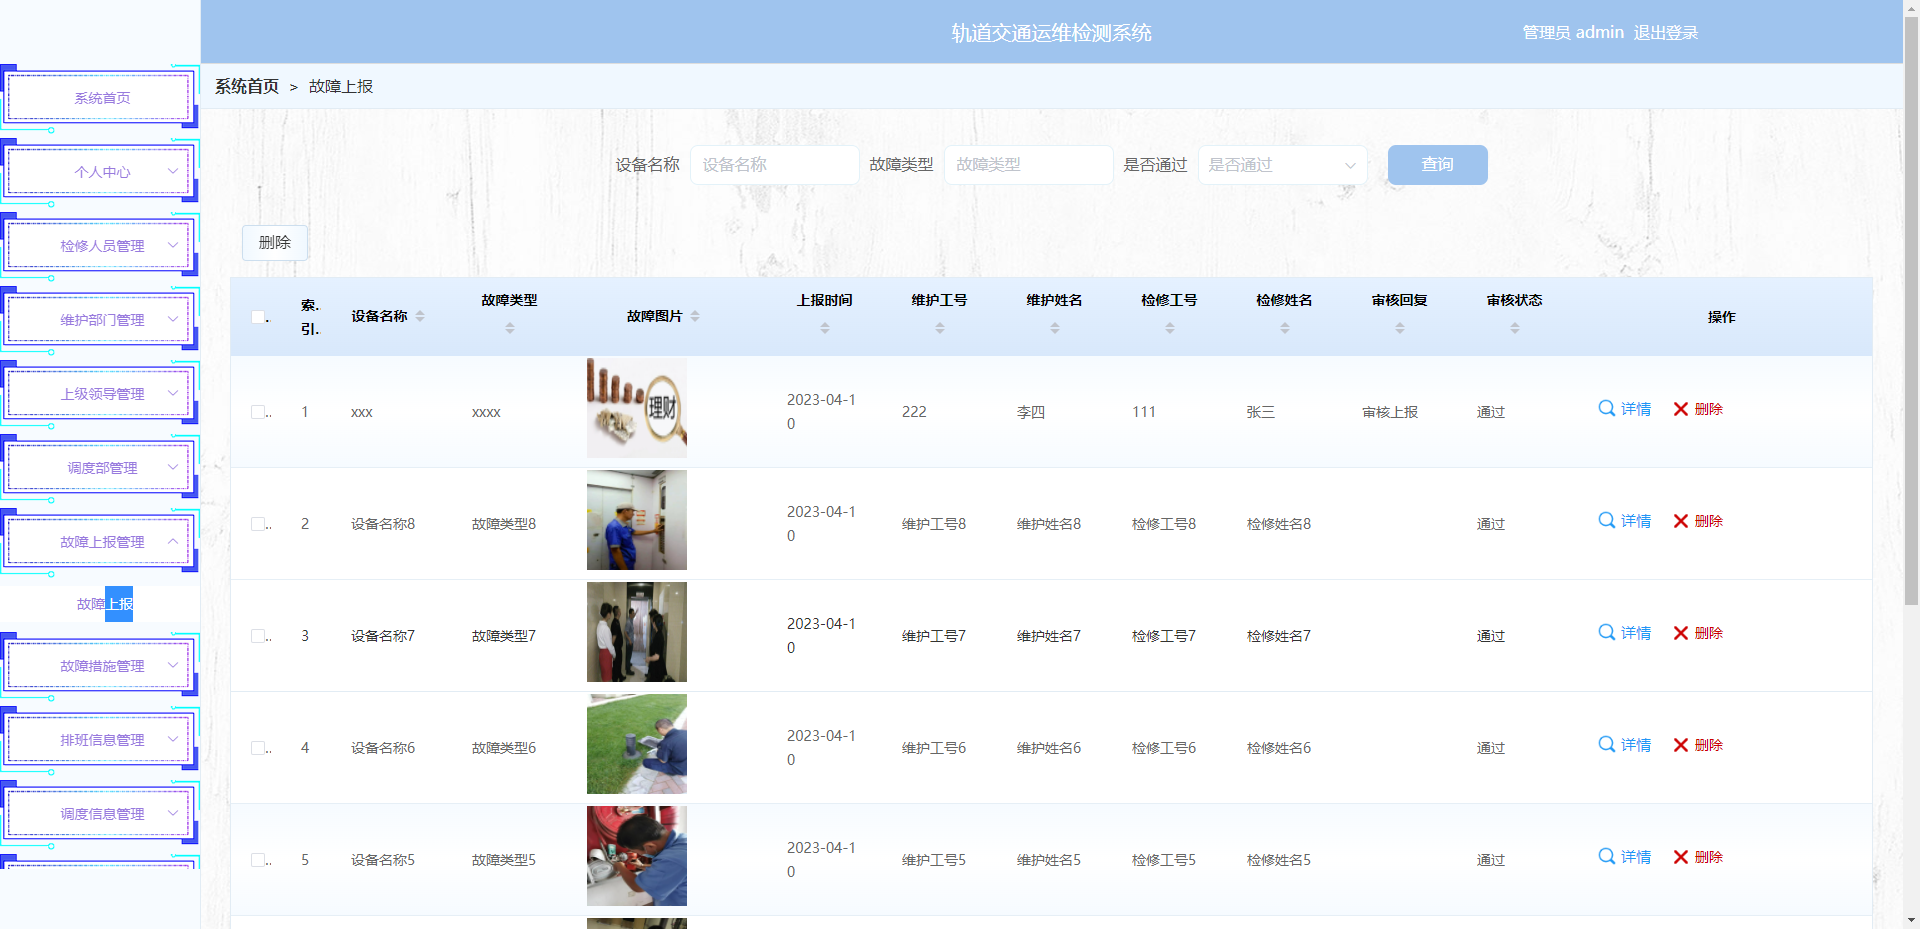Viewport: 1920px width, 929px height.
Task: Sort by 审核回复 column arrows
Action: pyautogui.click(x=1400, y=328)
